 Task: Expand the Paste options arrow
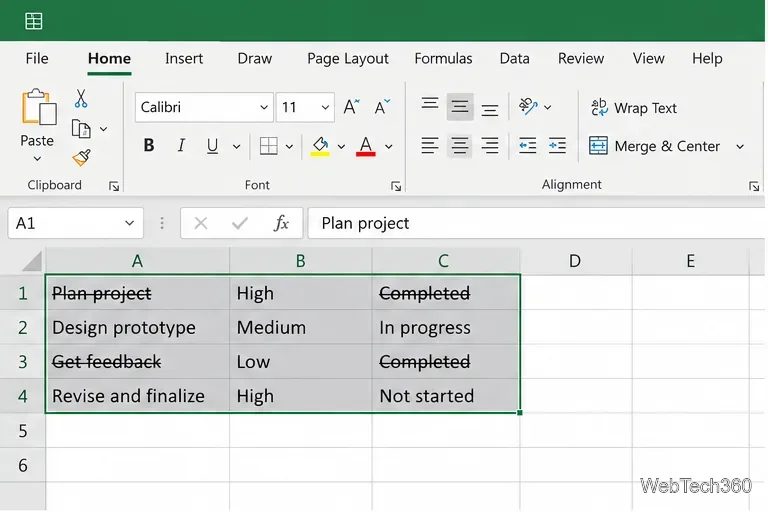(37, 159)
